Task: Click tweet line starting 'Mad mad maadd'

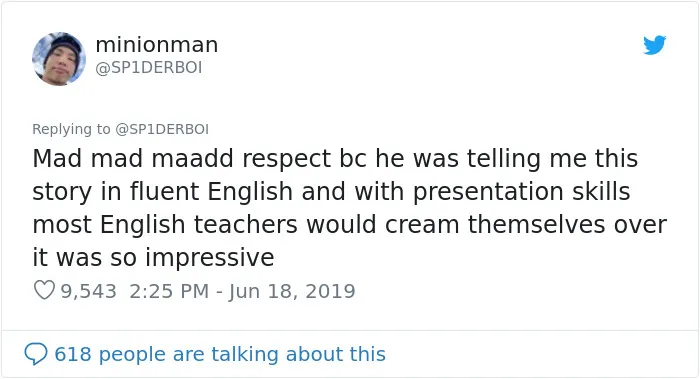Action: pos(335,159)
